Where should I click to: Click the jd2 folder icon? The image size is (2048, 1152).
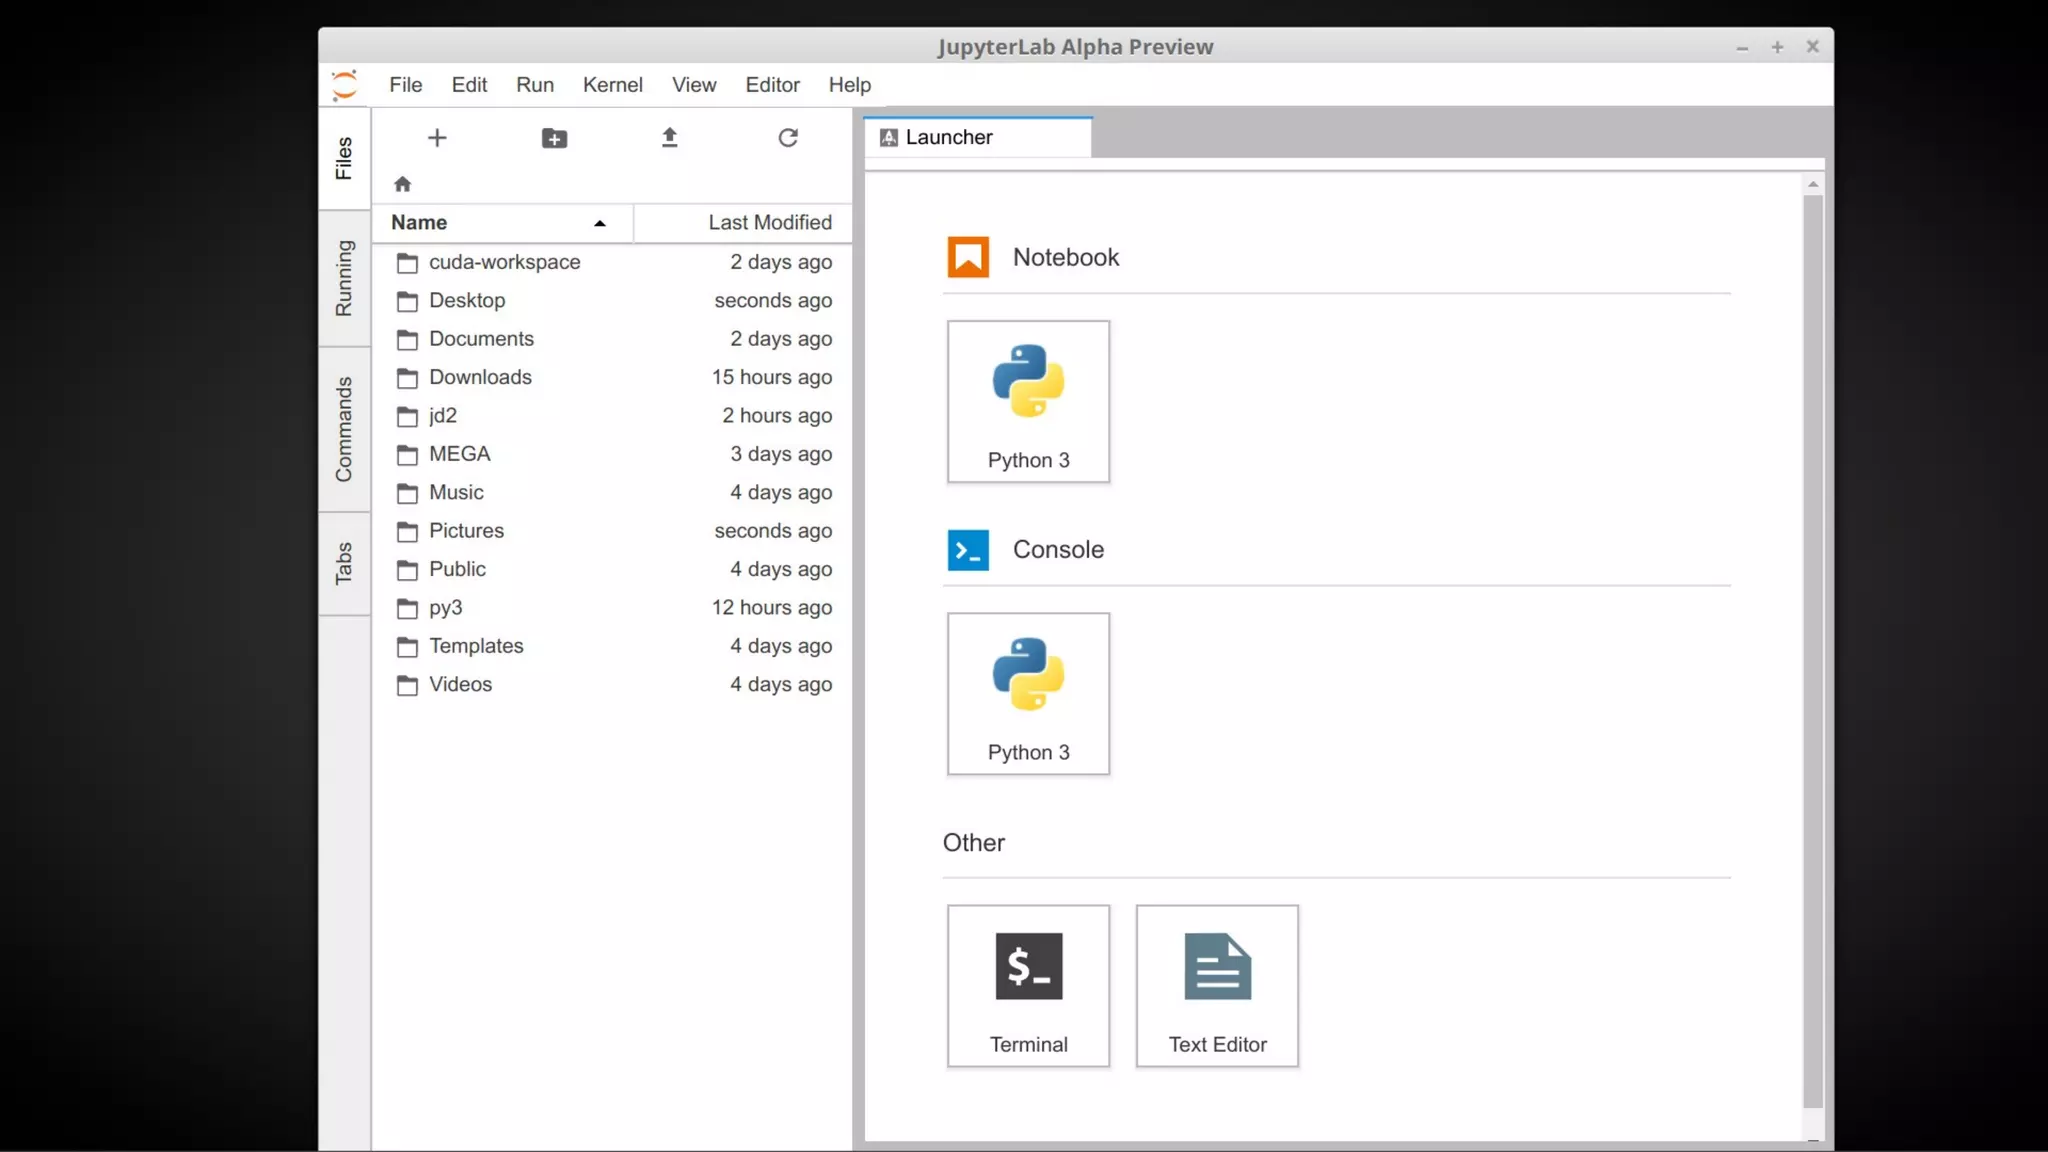click(x=407, y=416)
